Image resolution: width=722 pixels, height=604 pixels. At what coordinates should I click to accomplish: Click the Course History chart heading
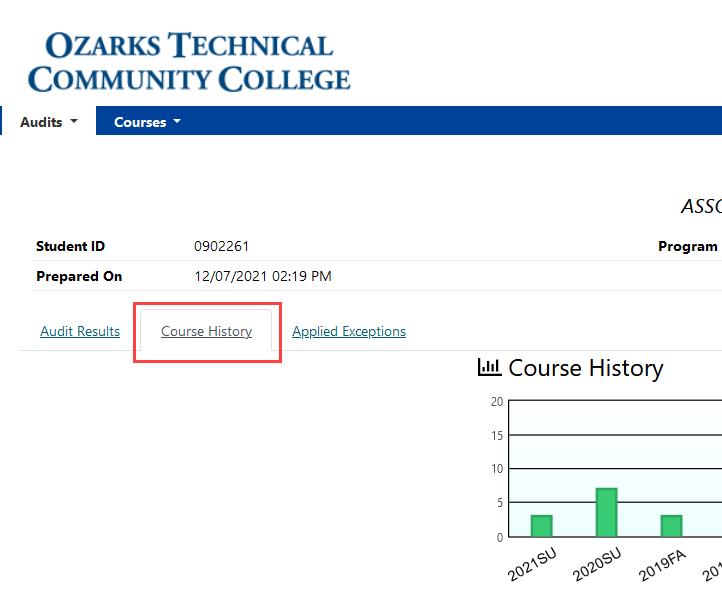tap(585, 368)
